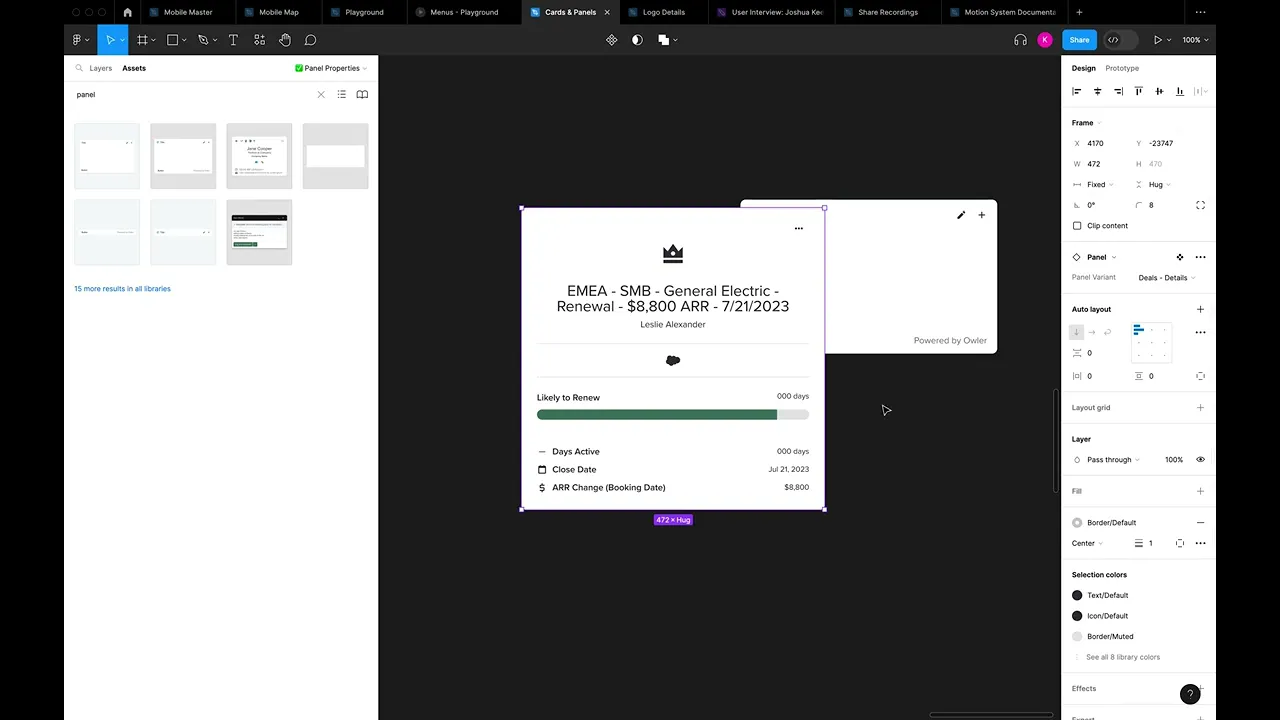Viewport: 1280px width, 720px height.
Task: Go to the Home tab icon
Action: point(127,12)
